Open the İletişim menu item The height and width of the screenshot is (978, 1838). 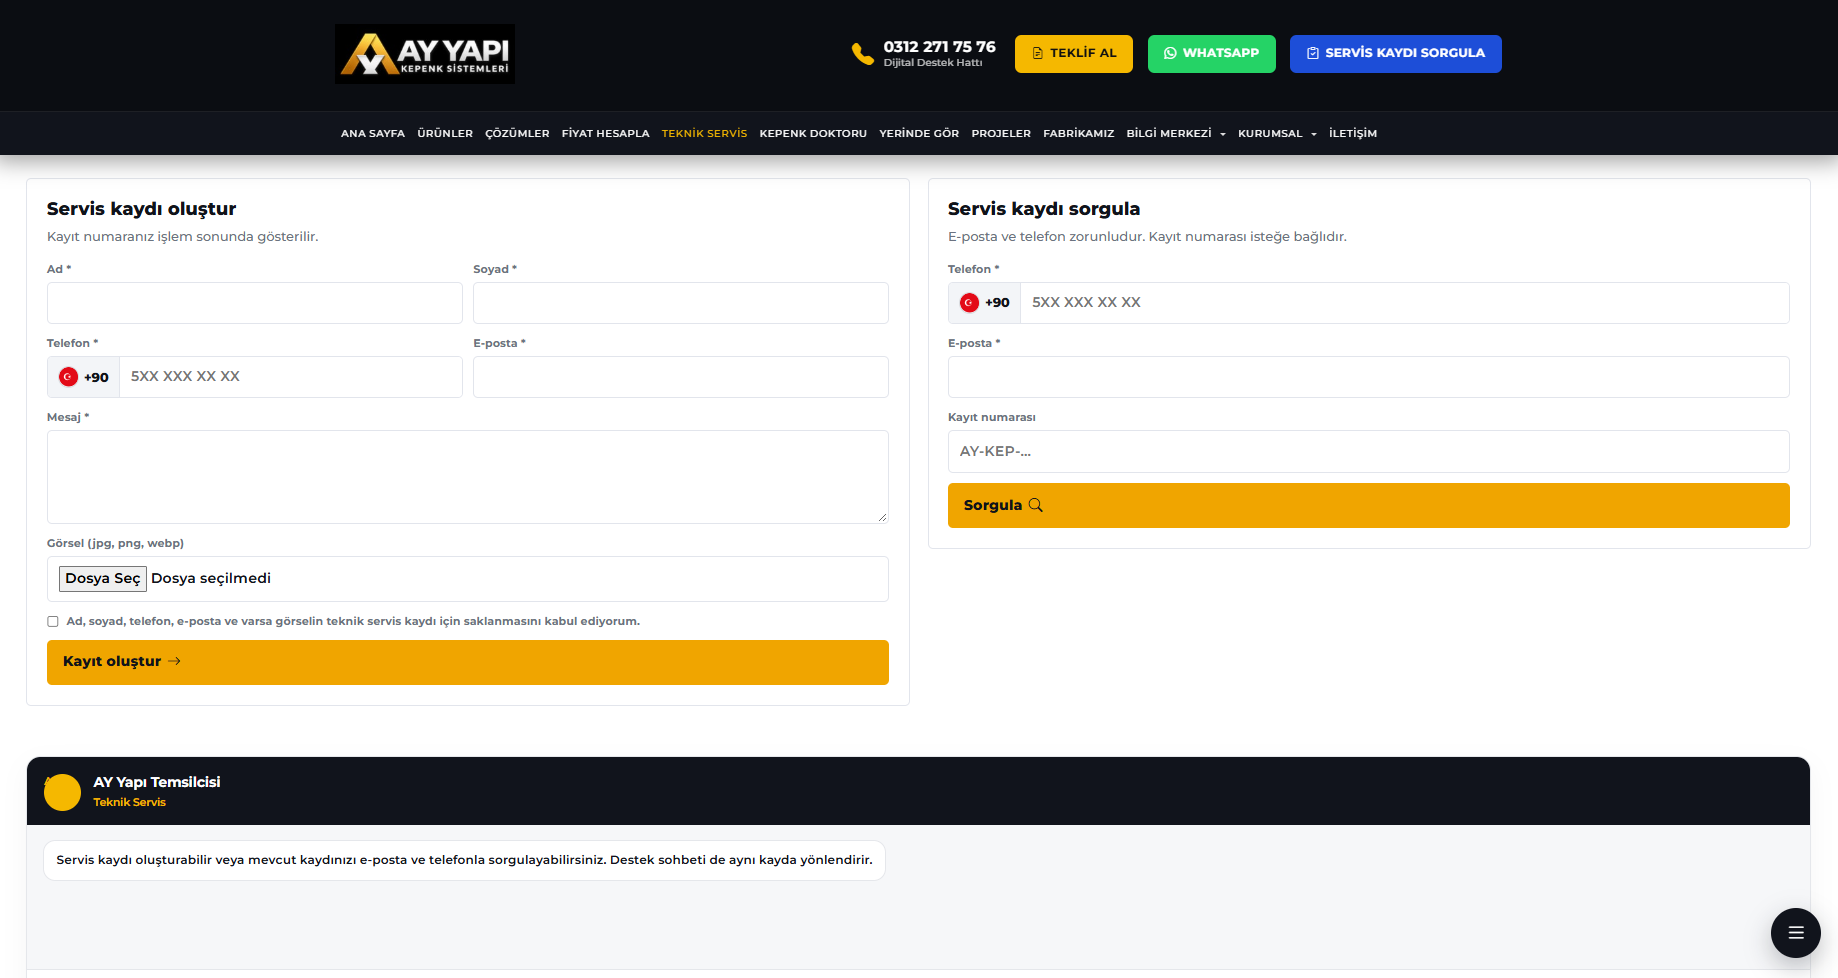point(1353,133)
